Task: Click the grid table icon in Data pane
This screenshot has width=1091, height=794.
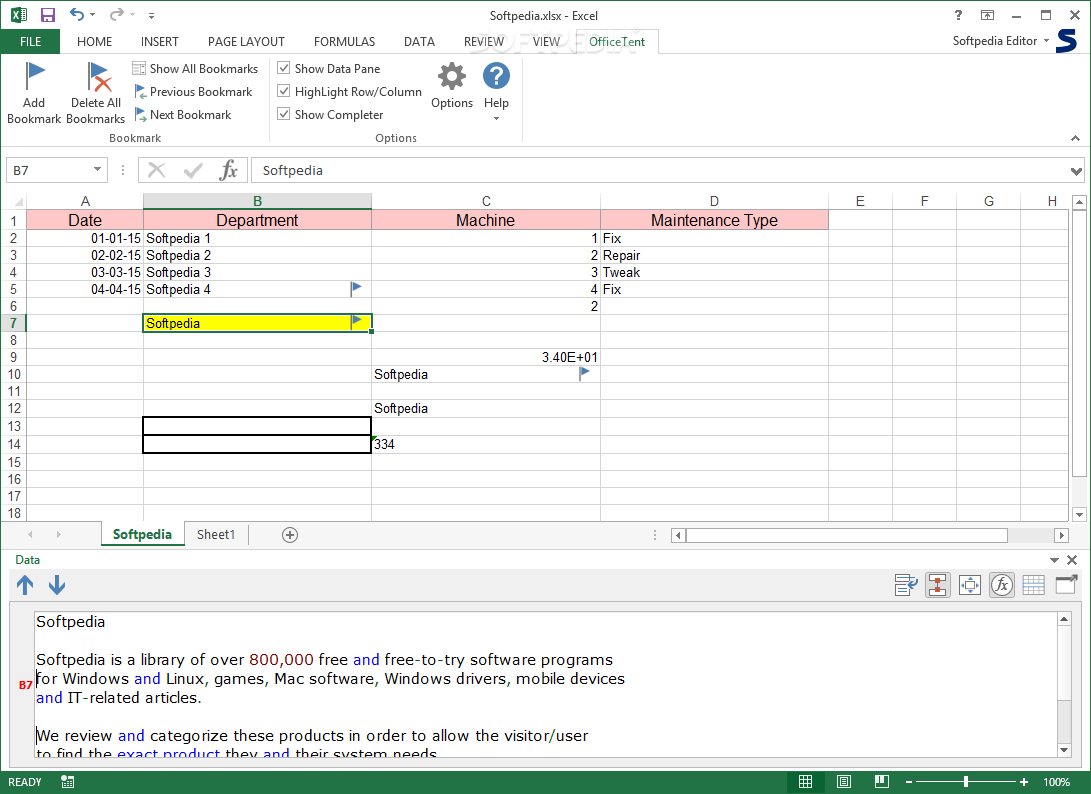Action: (x=1033, y=585)
